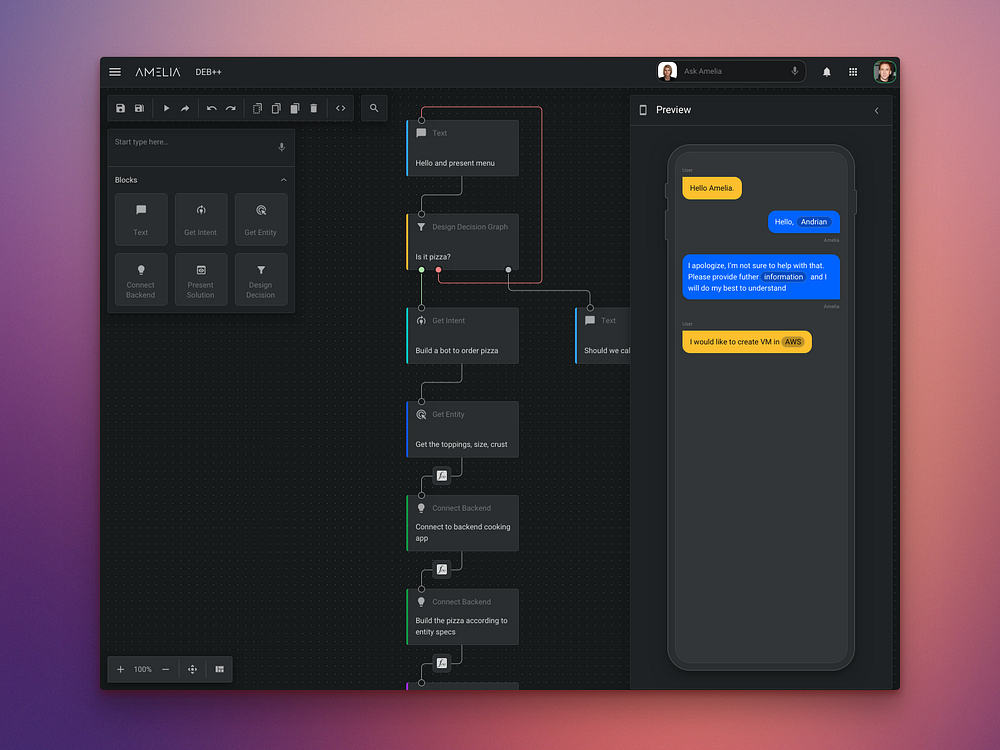Run the conversation flow with the play icon
Viewport: 1000px width, 750px height.
166,108
